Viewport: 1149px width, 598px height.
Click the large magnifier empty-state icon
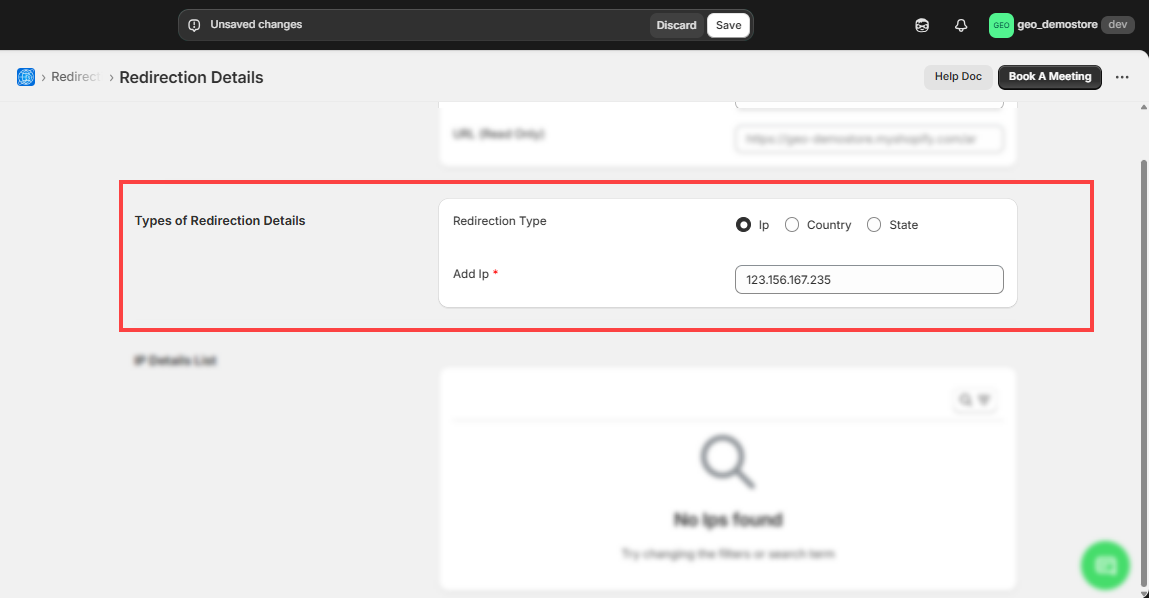[x=727, y=464]
